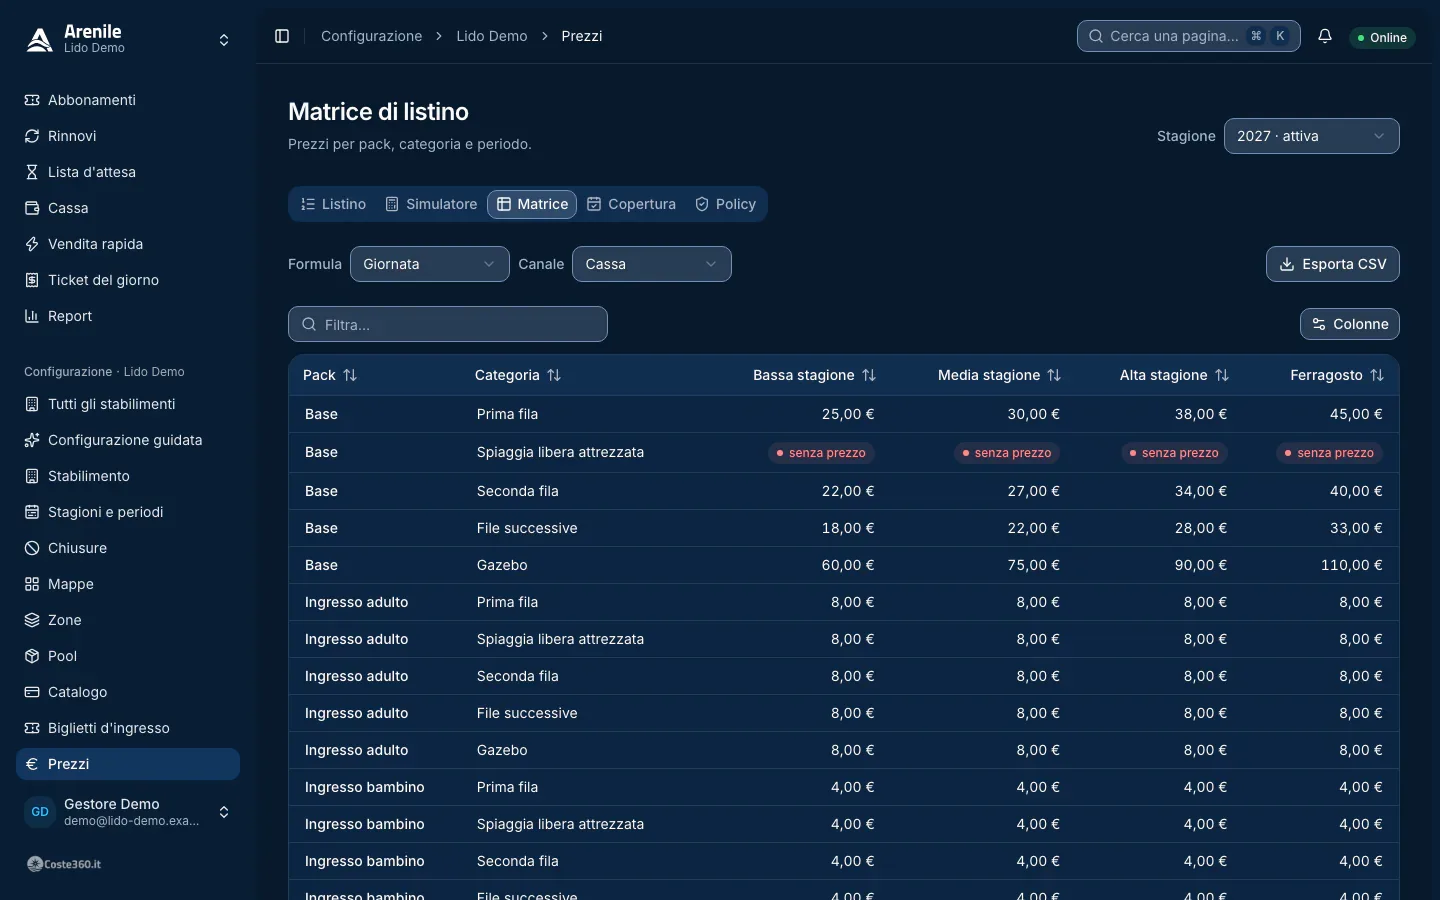Click the Filtra input field
The width and height of the screenshot is (1440, 900).
coord(448,324)
